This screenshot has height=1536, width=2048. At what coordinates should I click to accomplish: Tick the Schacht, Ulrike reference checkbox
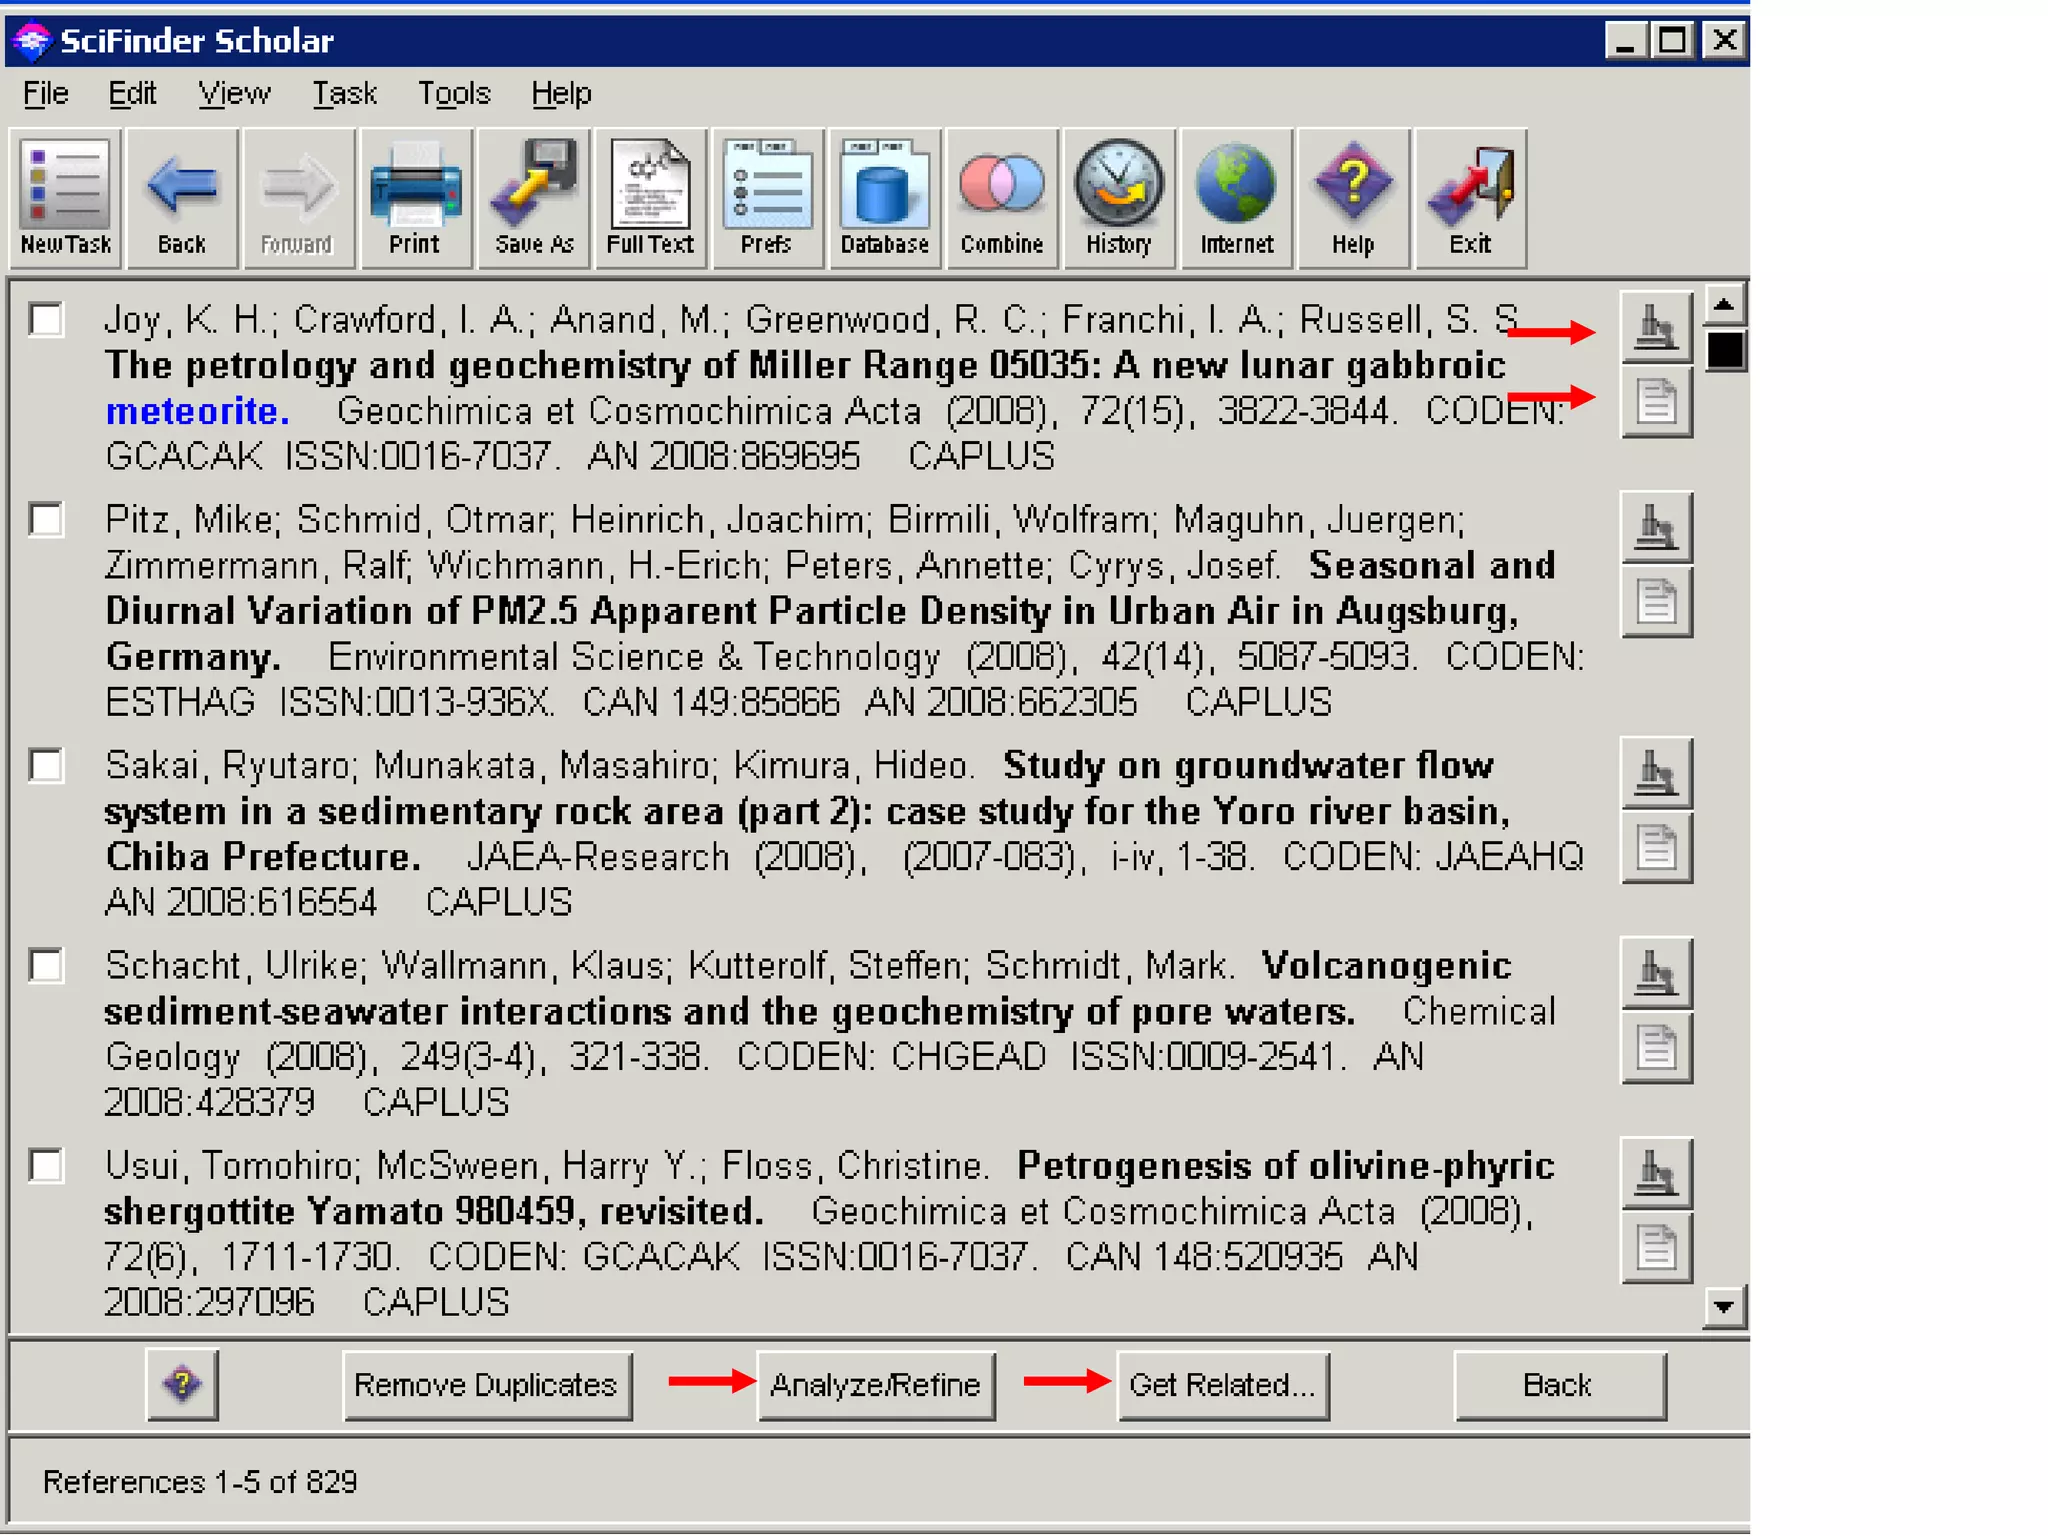(x=46, y=966)
